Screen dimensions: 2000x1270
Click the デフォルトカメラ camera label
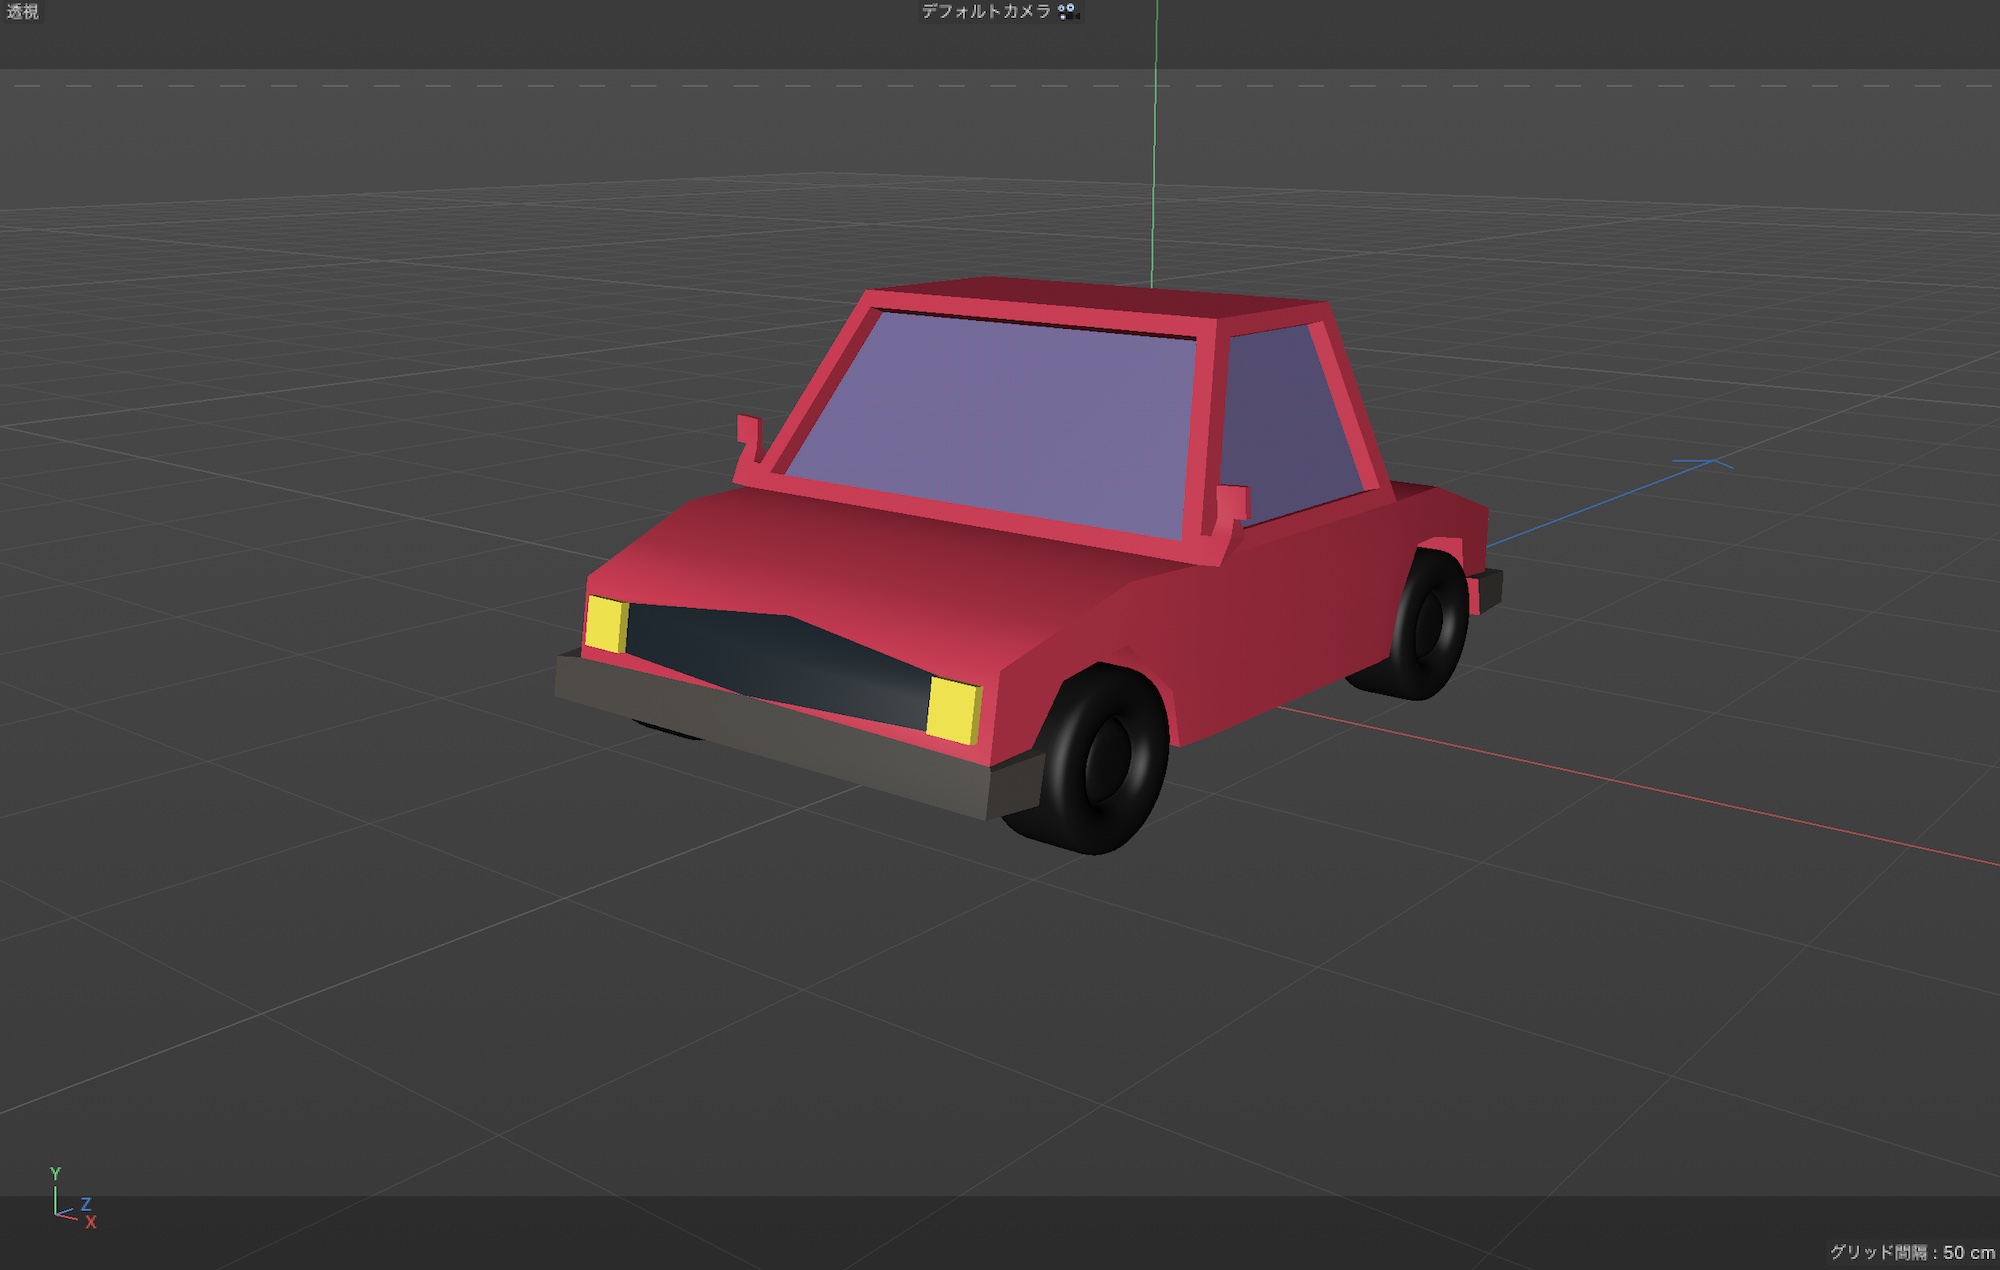click(985, 12)
